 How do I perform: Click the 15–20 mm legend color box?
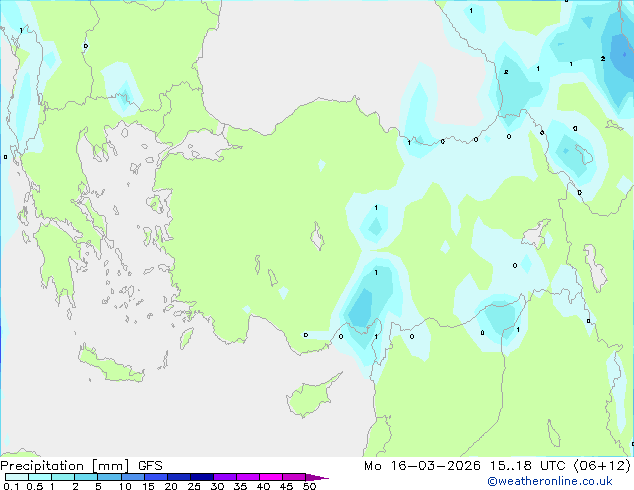point(156,477)
